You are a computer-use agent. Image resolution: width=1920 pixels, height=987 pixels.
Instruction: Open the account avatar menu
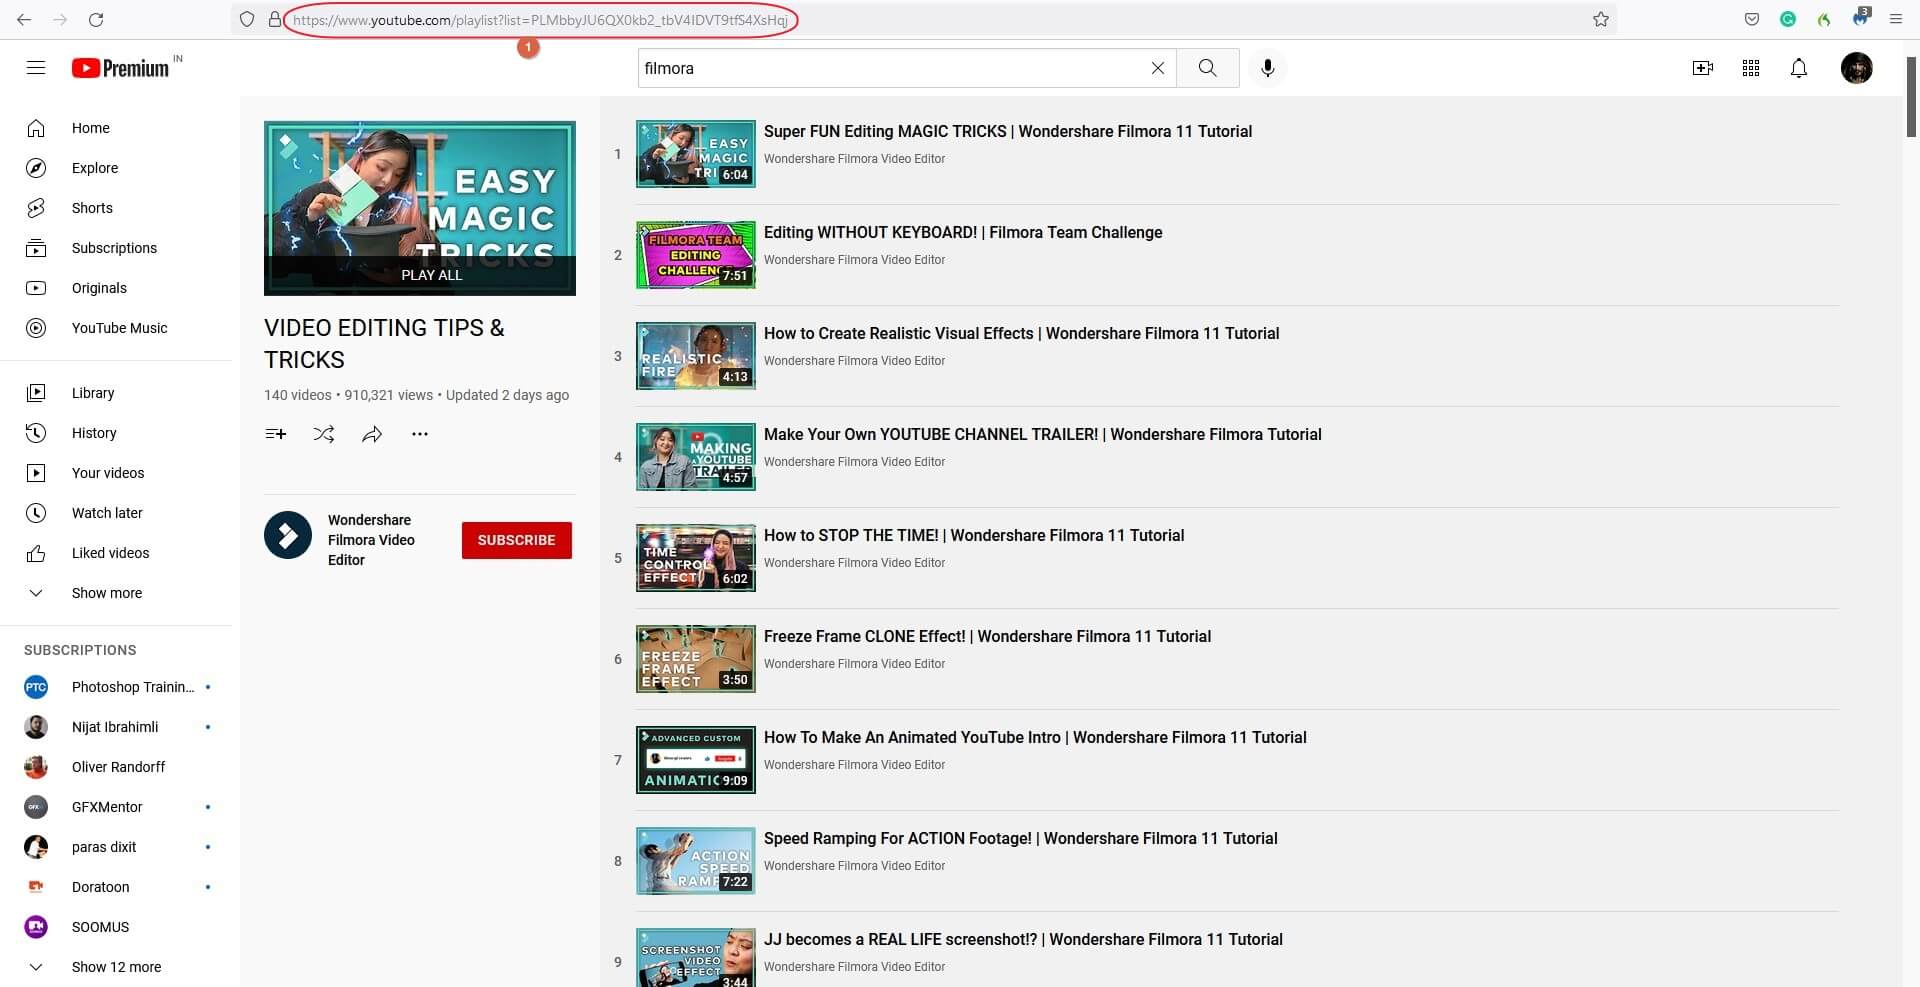click(x=1857, y=68)
